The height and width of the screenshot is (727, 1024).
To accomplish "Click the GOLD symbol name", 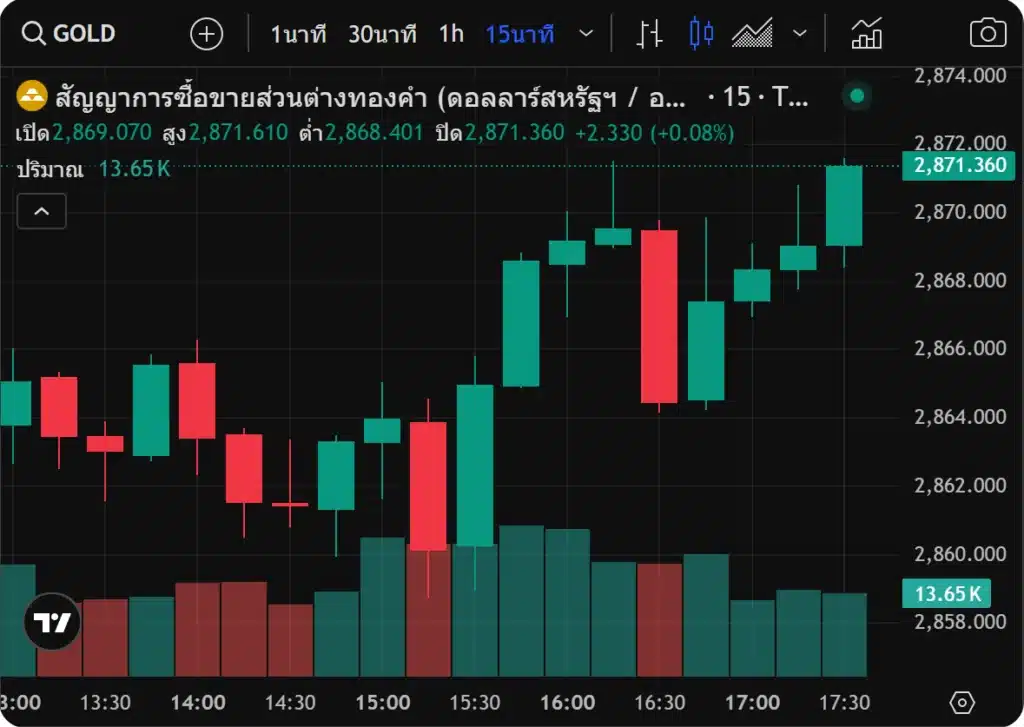I will [84, 34].
